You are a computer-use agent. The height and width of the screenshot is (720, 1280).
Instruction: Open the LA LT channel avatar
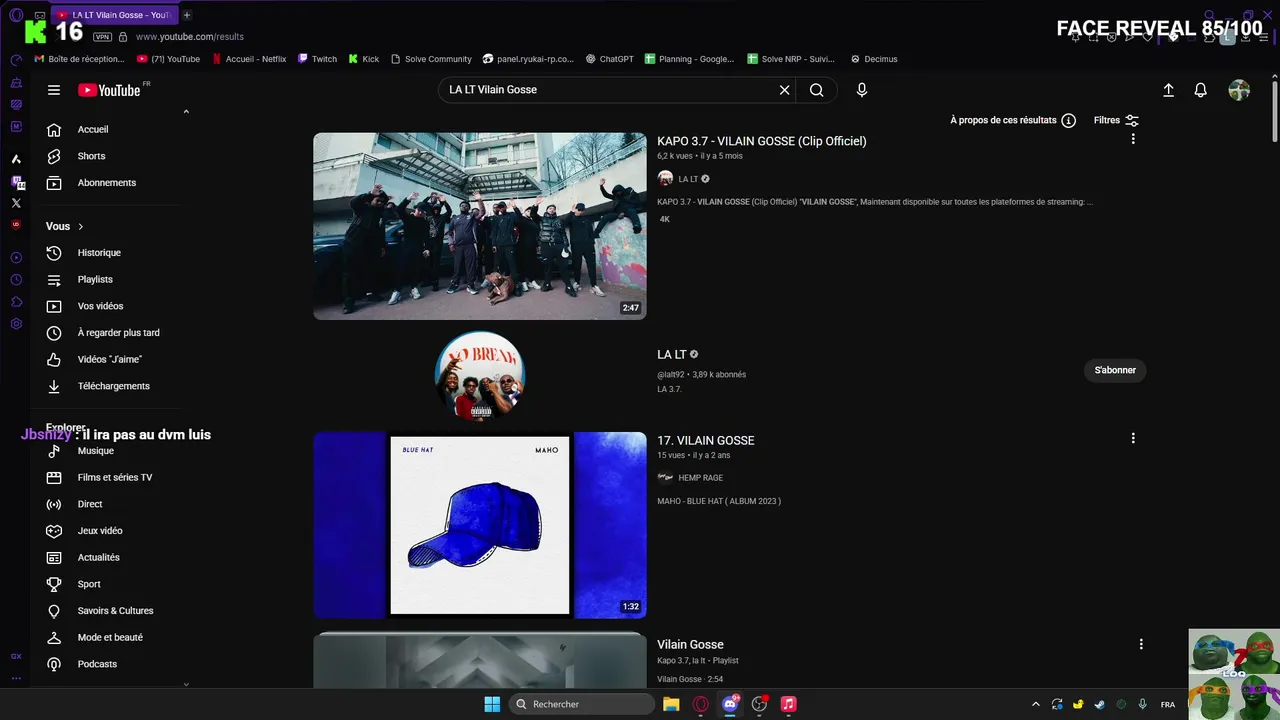click(480, 376)
